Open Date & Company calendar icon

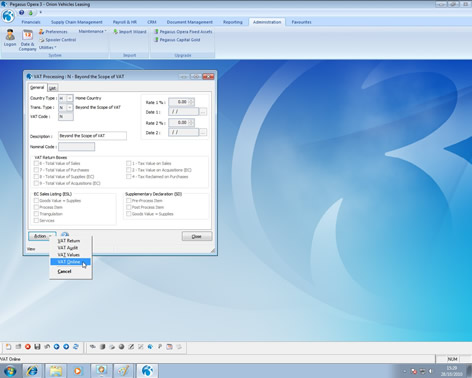tap(27, 35)
